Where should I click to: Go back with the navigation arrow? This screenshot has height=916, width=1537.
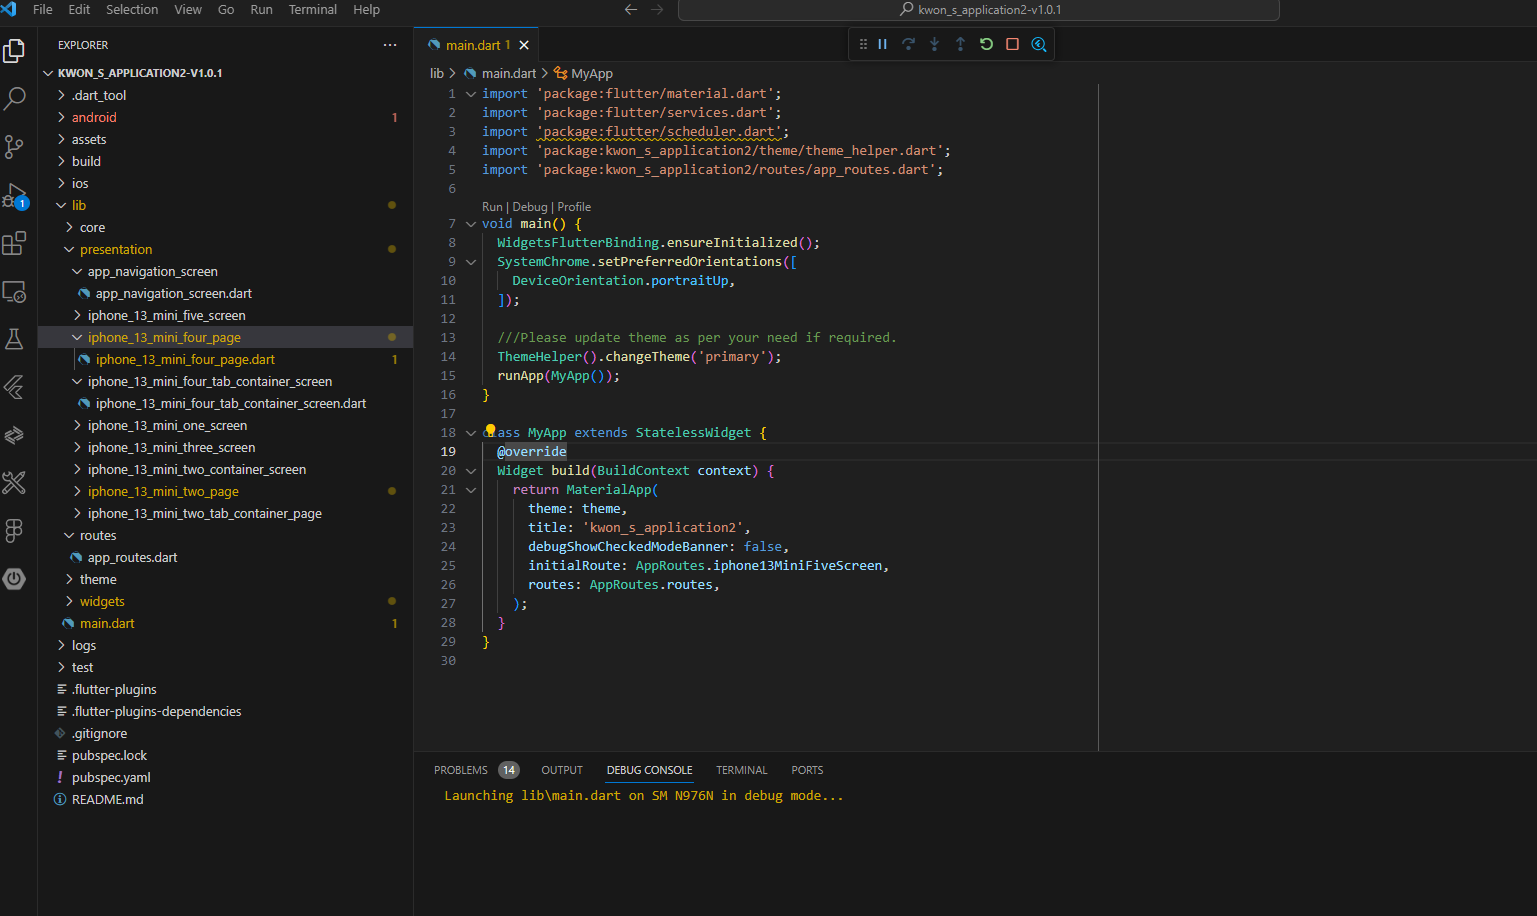pos(631,9)
